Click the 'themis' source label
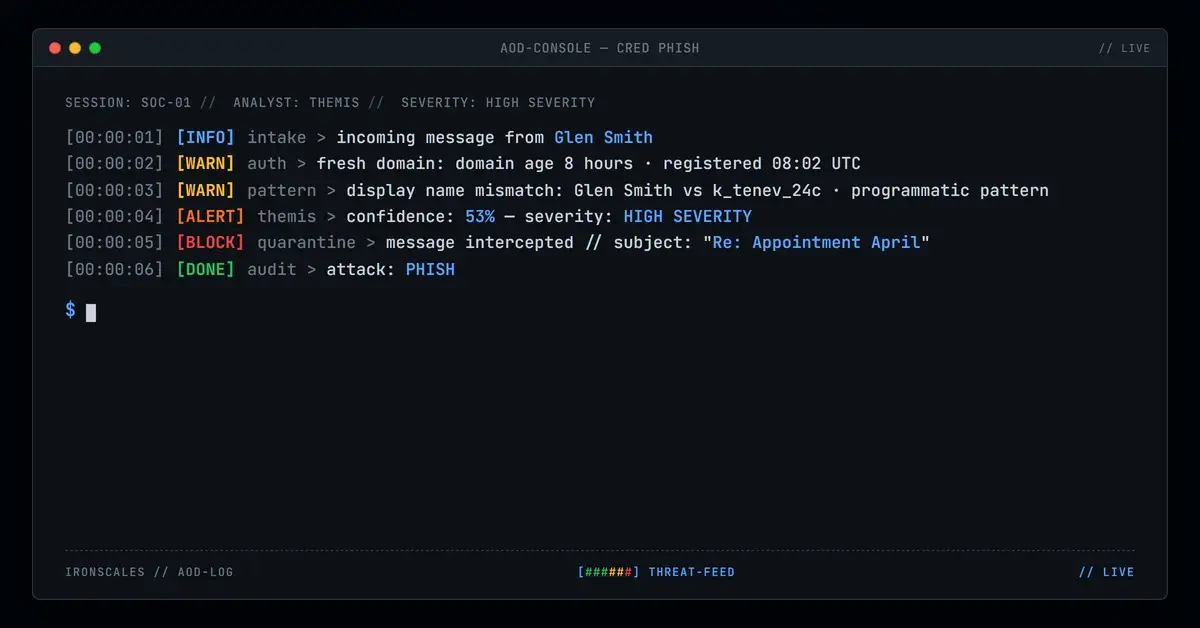This screenshot has height=628, width=1200. click(x=287, y=216)
